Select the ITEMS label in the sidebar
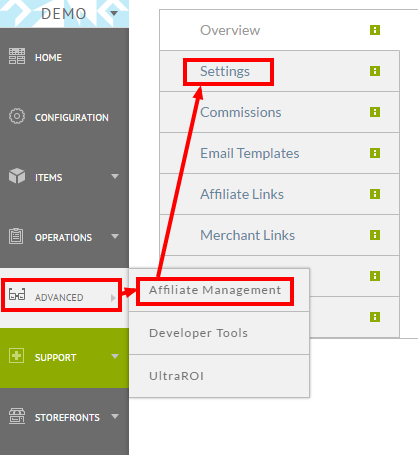Screen dimensions: 418x455 point(49,178)
